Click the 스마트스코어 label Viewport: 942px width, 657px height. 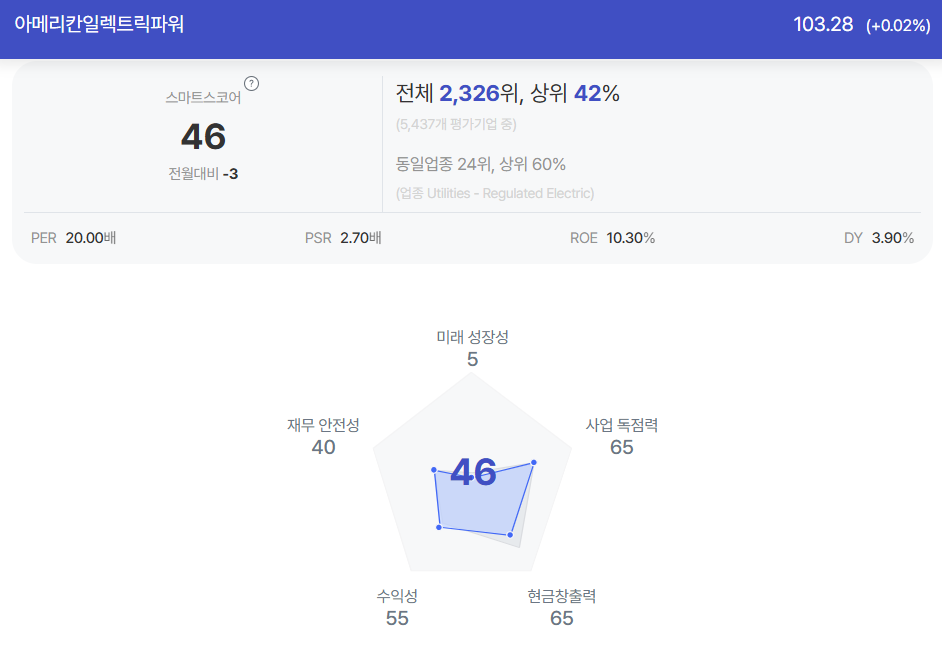coord(203,97)
